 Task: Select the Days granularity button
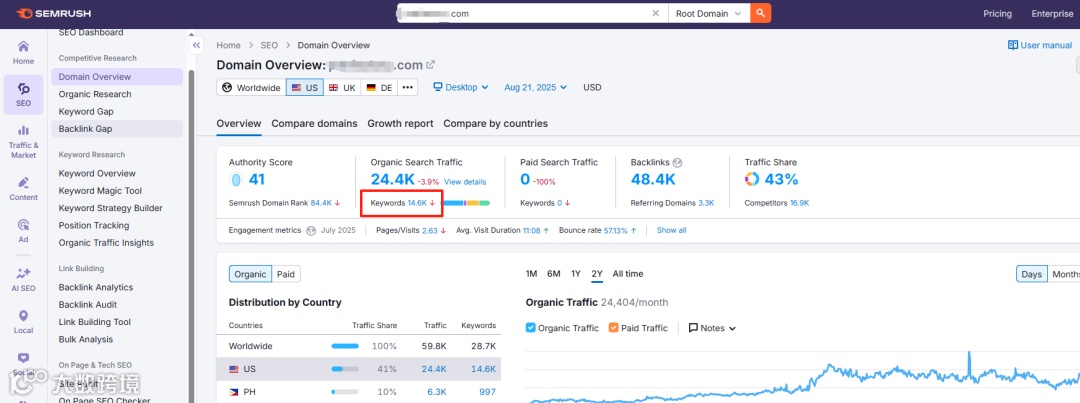[x=1032, y=274]
